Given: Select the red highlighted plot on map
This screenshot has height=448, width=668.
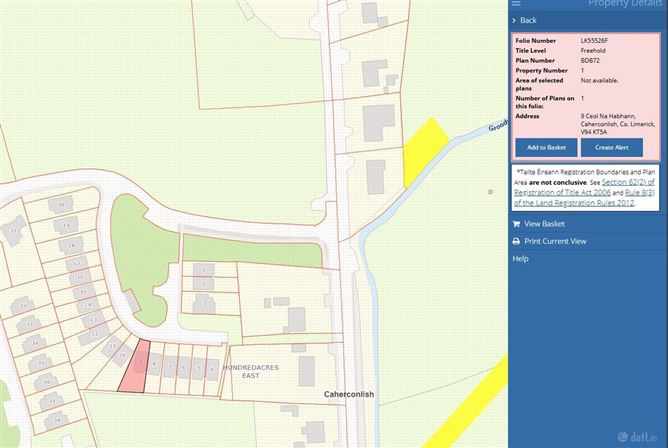Looking at the screenshot, I should click(x=133, y=366).
